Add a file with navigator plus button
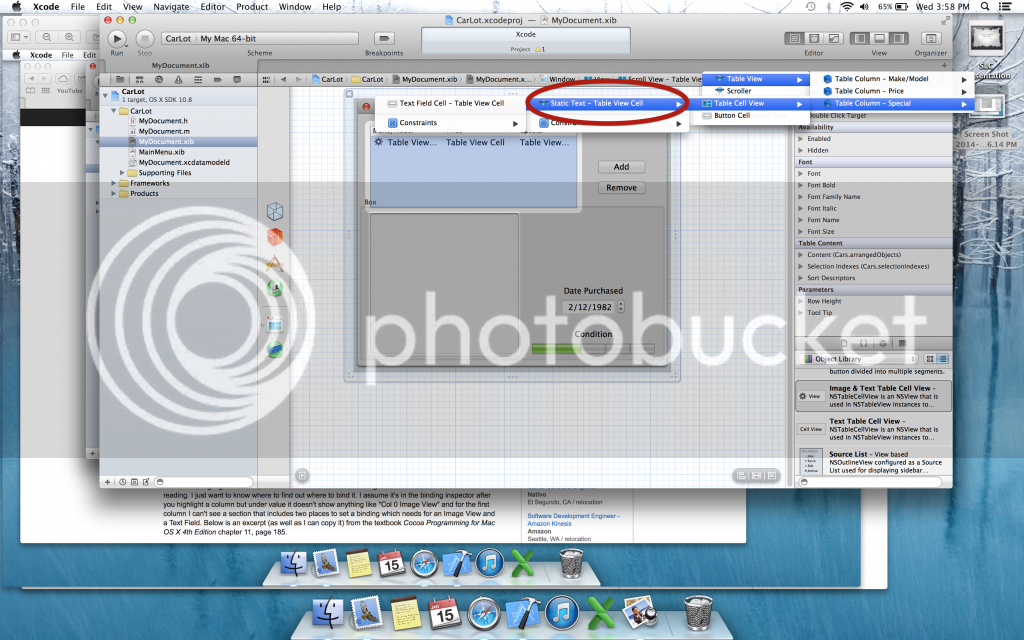The image size is (1024, 640). [x=108, y=482]
